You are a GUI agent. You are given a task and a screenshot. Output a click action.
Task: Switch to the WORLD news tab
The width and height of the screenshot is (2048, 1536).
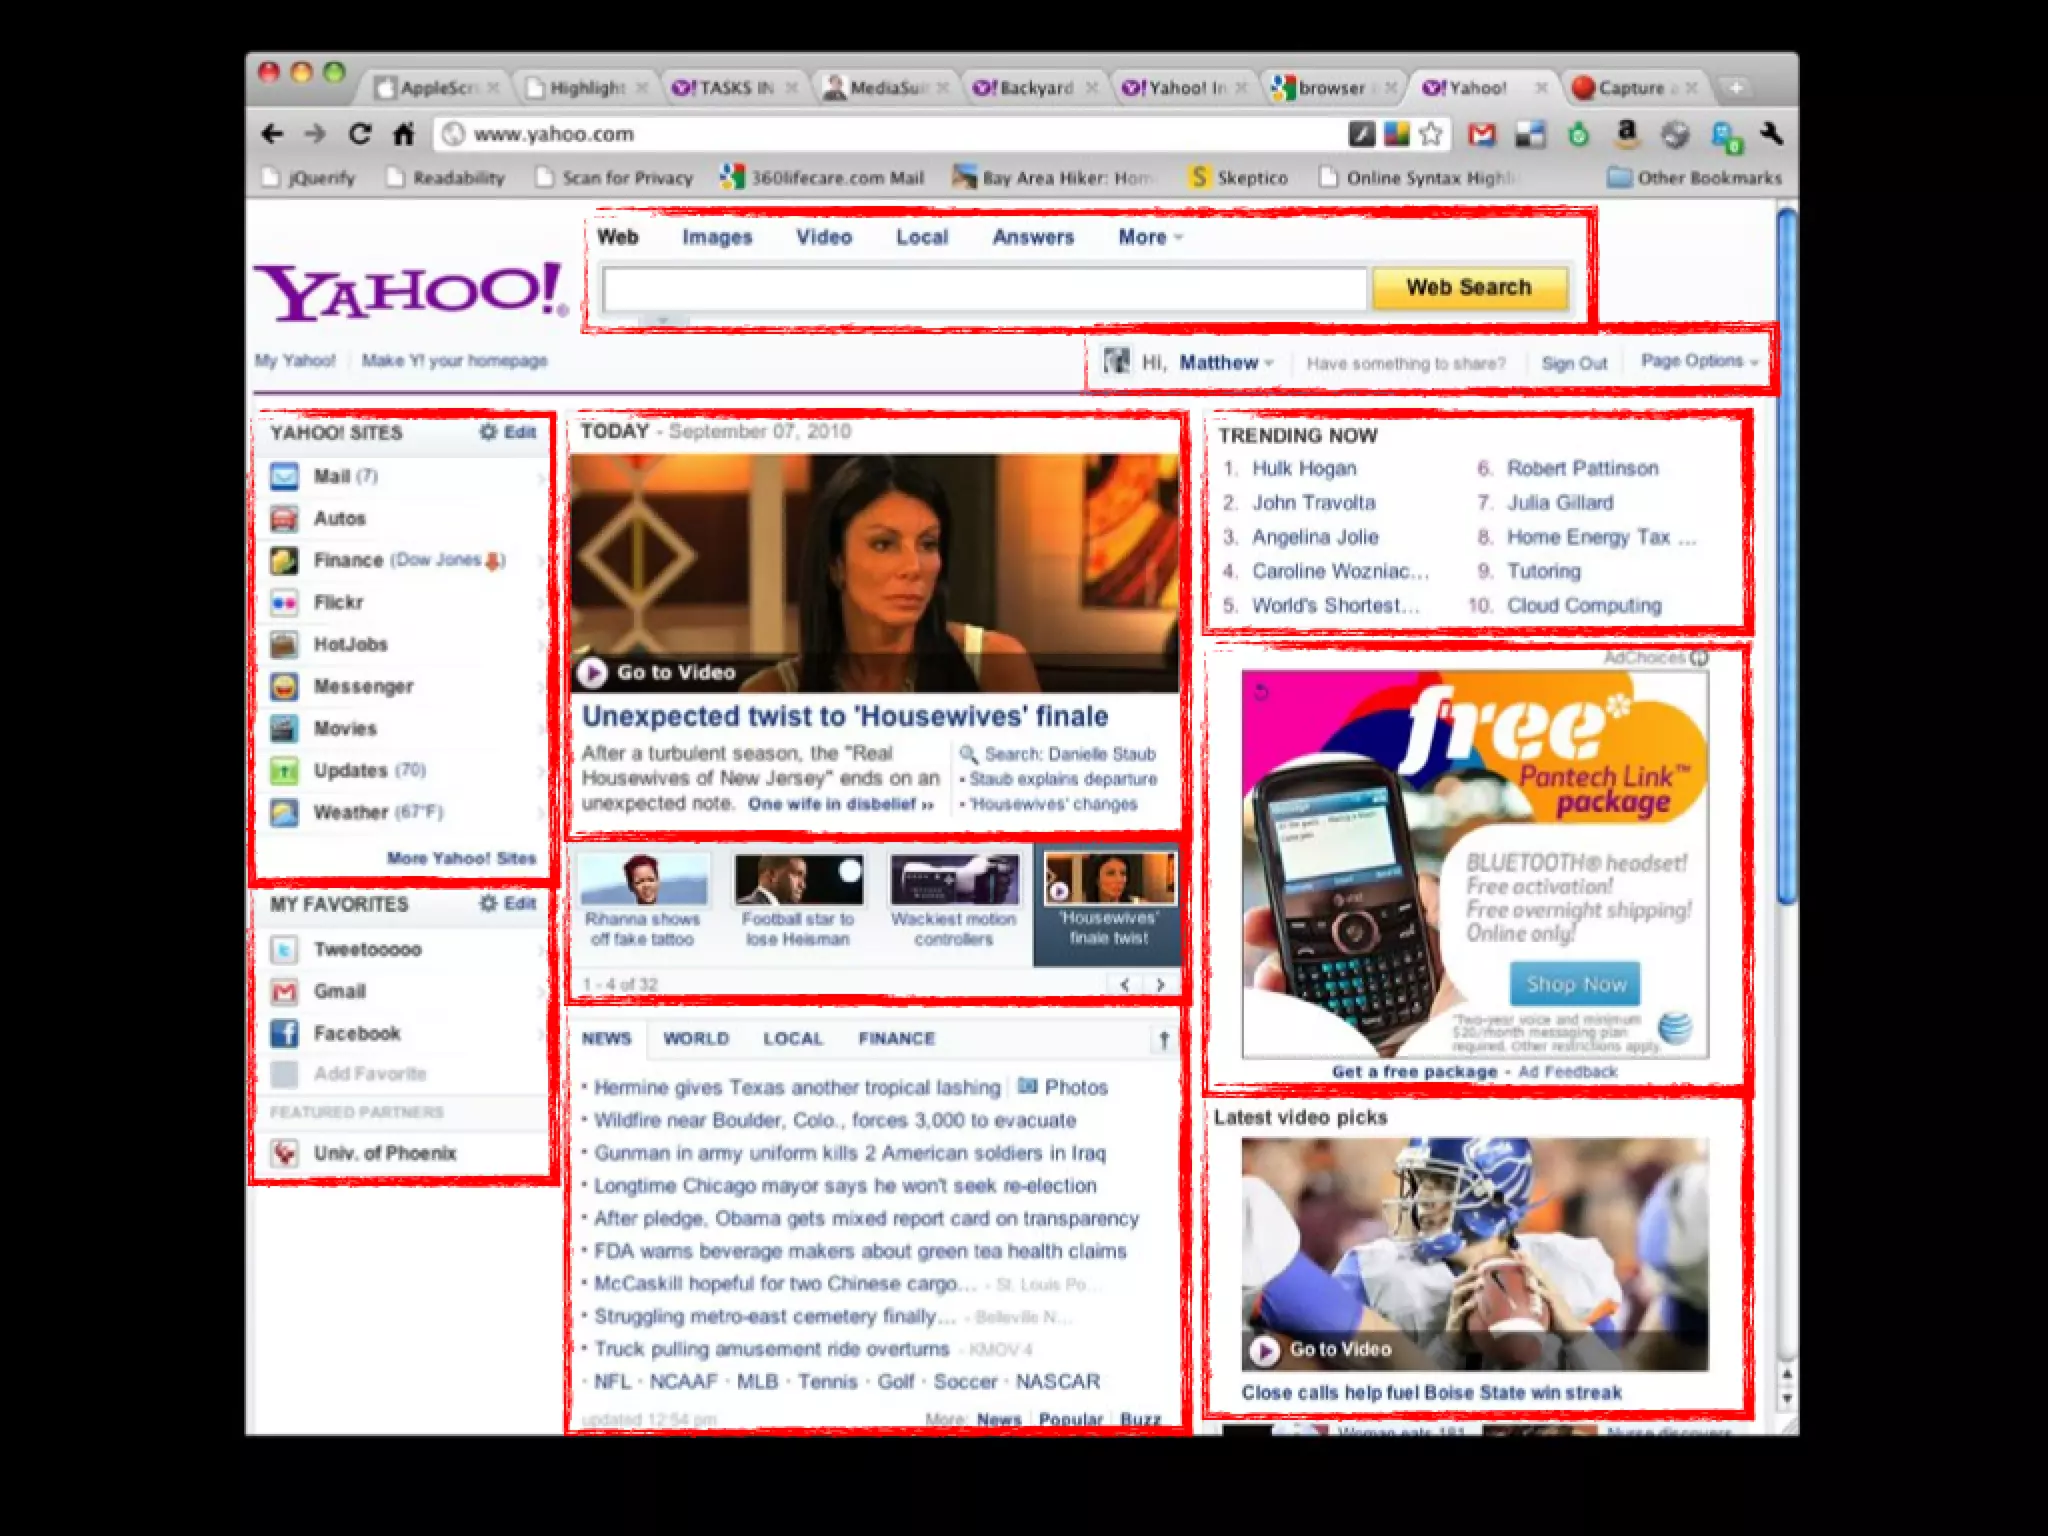coord(696,1039)
